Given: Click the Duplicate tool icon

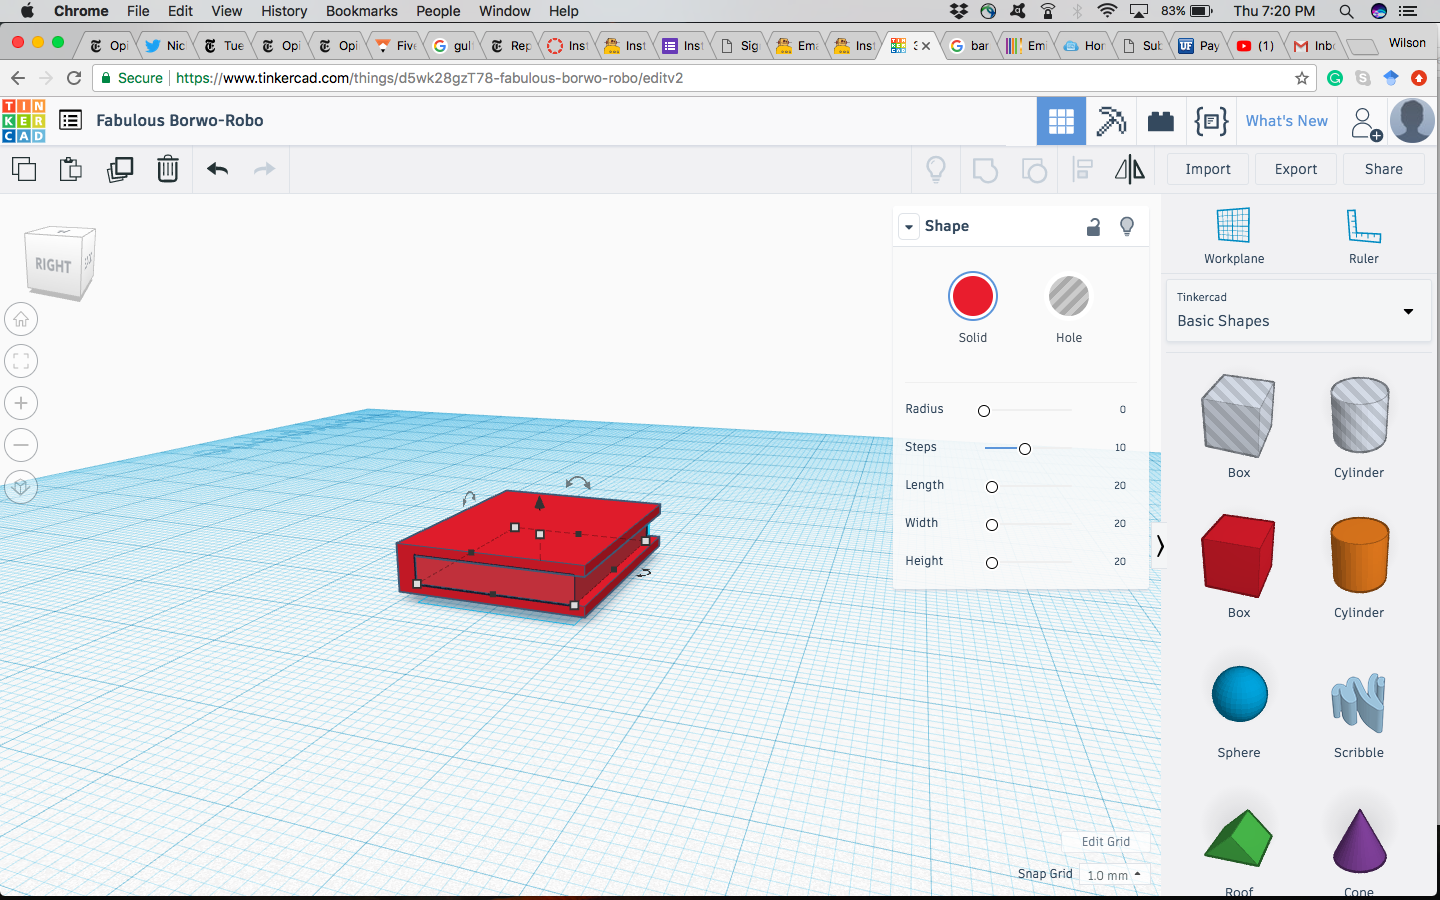Looking at the screenshot, I should point(120,169).
